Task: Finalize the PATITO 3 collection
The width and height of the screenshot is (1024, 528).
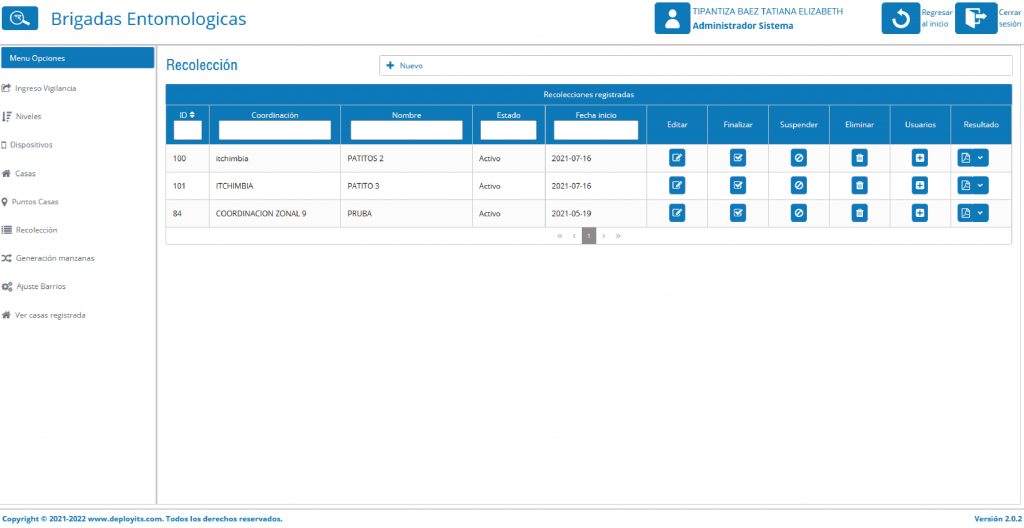Action: (738, 185)
